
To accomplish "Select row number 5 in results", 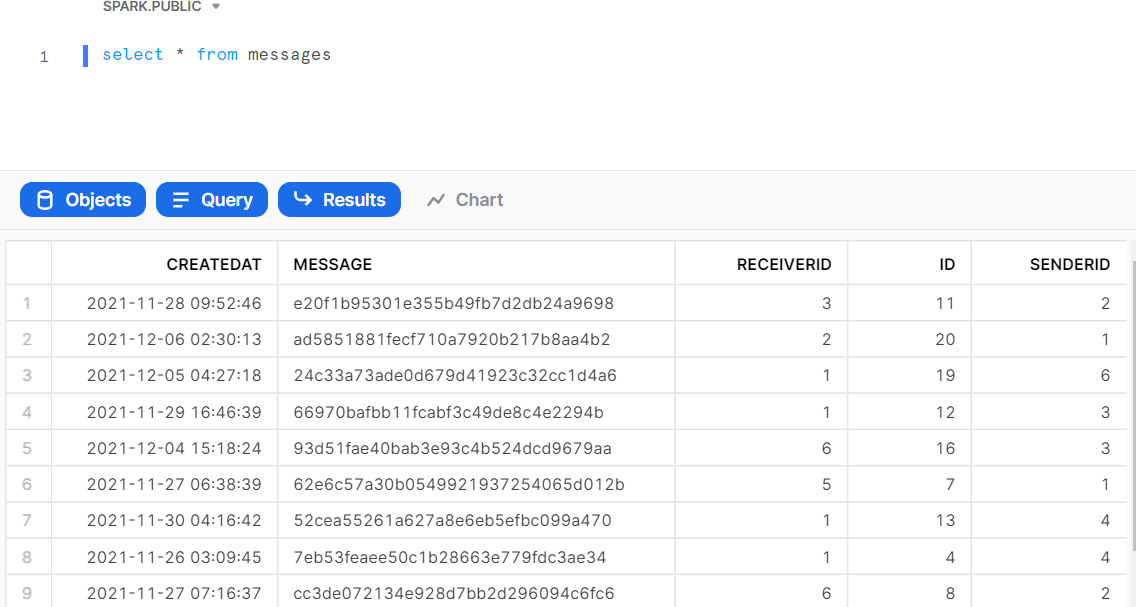I will (28, 448).
